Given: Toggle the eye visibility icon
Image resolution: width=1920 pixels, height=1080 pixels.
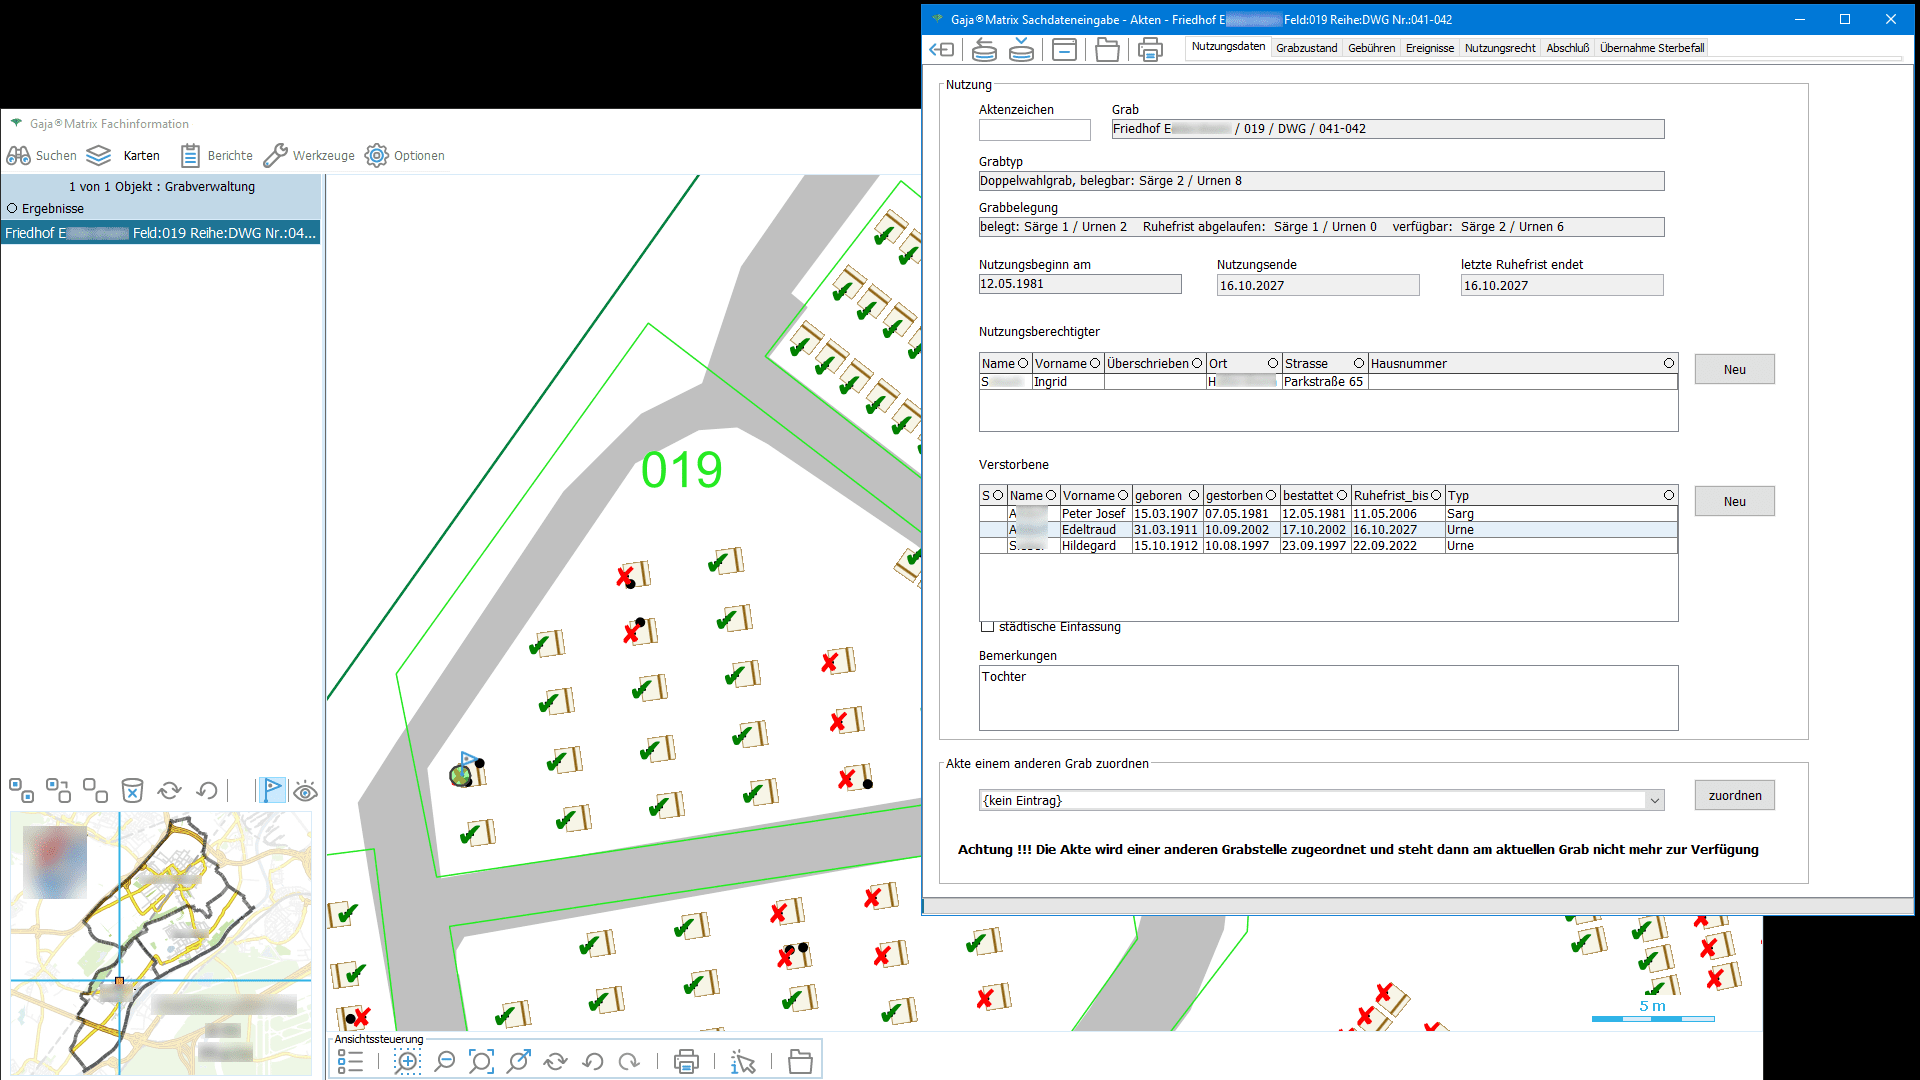Looking at the screenshot, I should tap(306, 791).
